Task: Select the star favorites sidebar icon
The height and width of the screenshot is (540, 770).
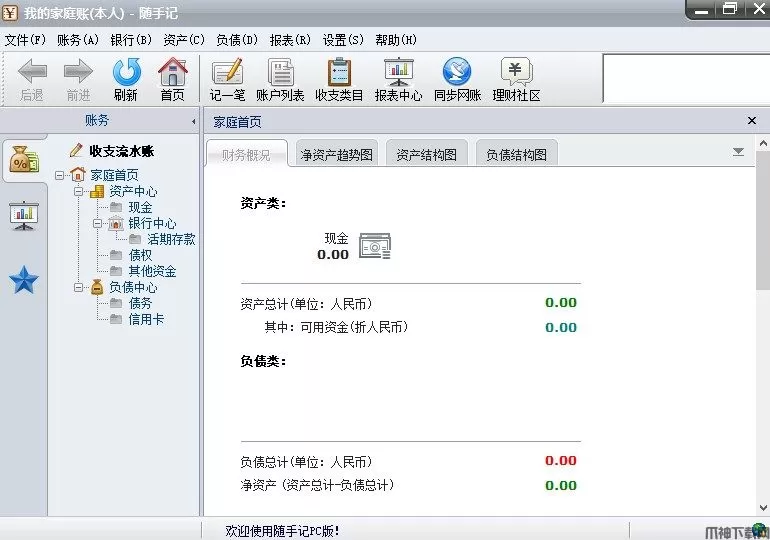Action: click(x=23, y=281)
